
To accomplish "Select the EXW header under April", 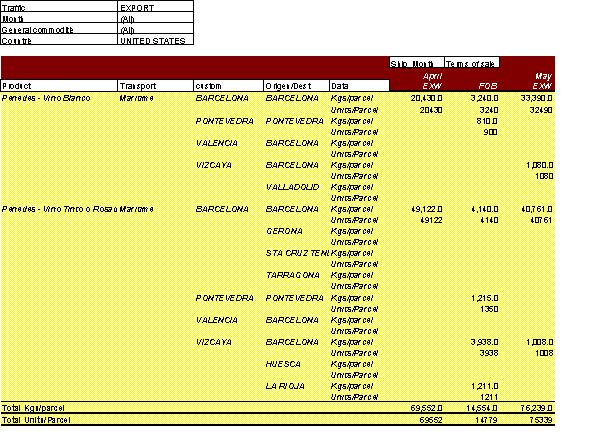I will click(x=432, y=86).
